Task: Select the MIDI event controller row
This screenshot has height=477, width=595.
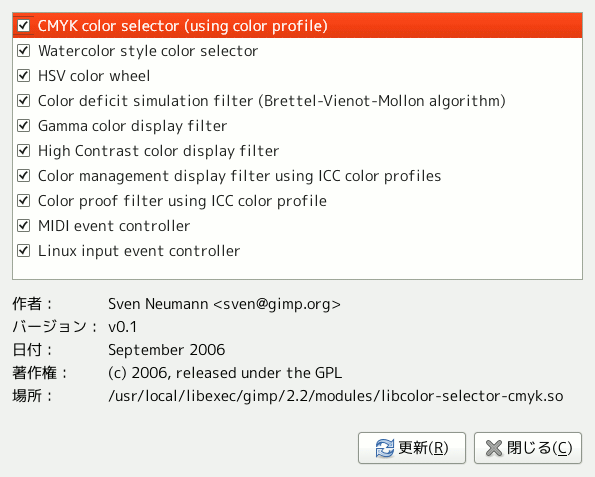Action: pos(298,225)
